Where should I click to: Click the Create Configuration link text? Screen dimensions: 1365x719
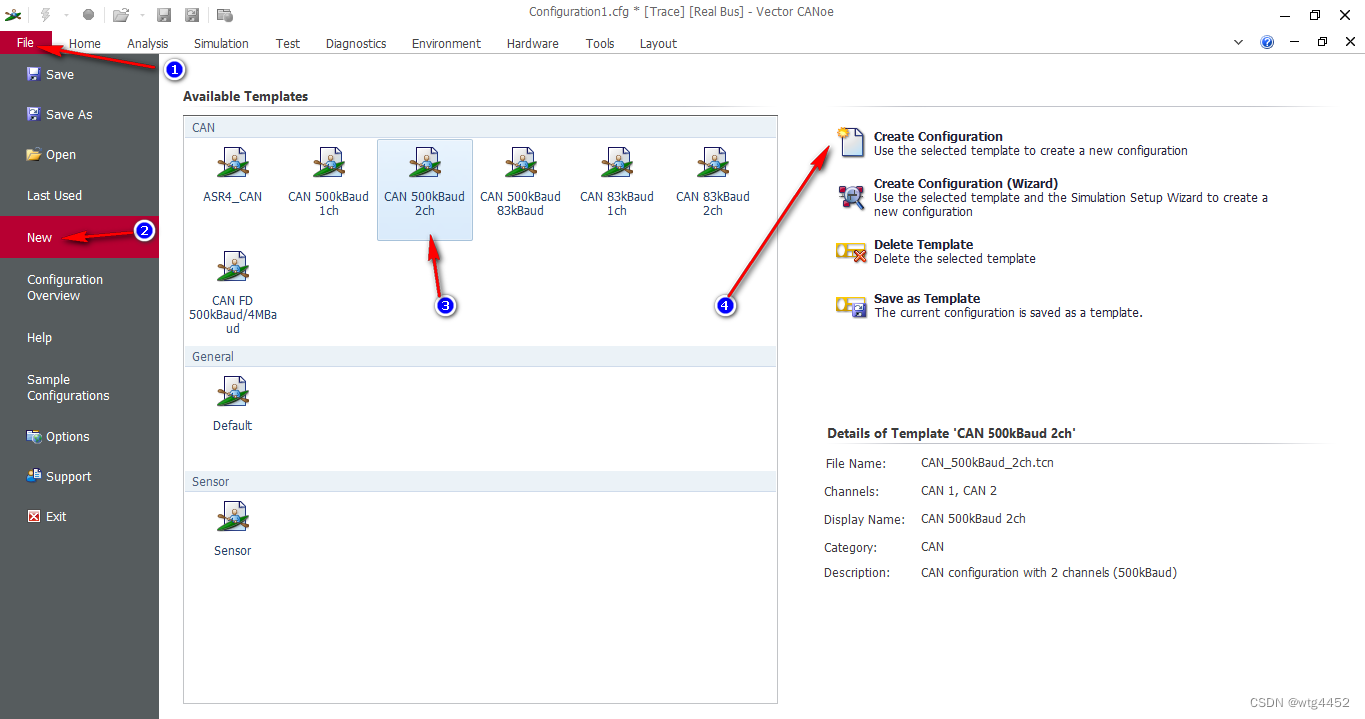click(x=938, y=136)
